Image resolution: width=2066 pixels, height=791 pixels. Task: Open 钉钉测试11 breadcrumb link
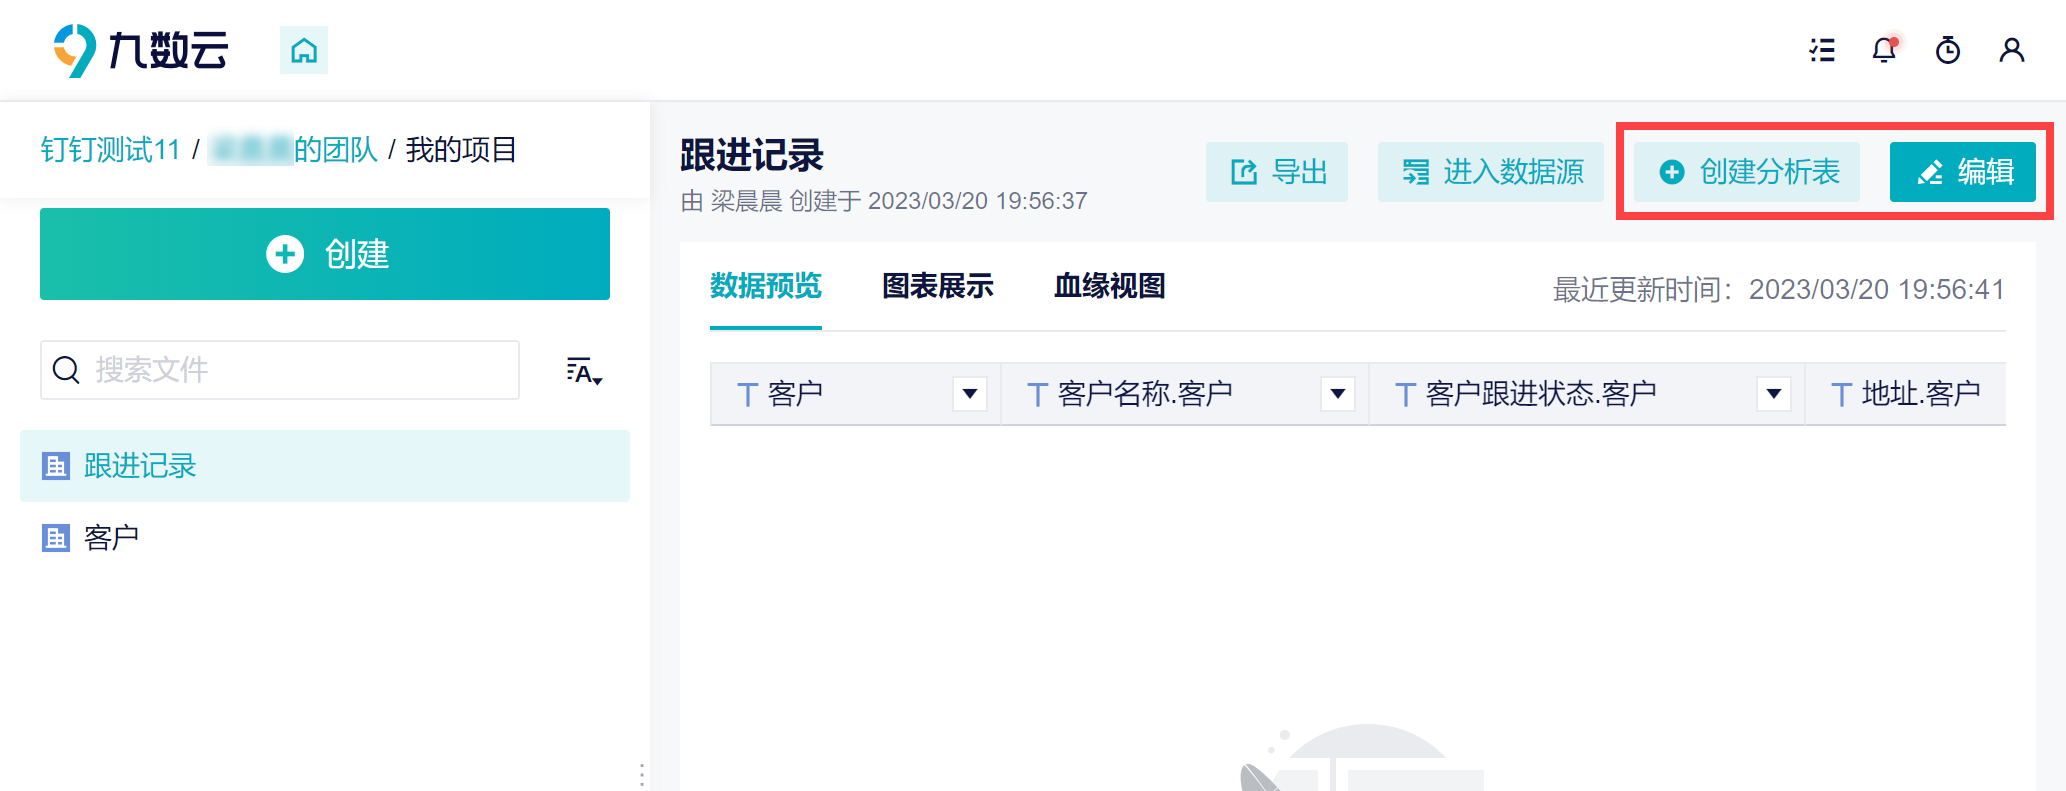pyautogui.click(x=110, y=150)
